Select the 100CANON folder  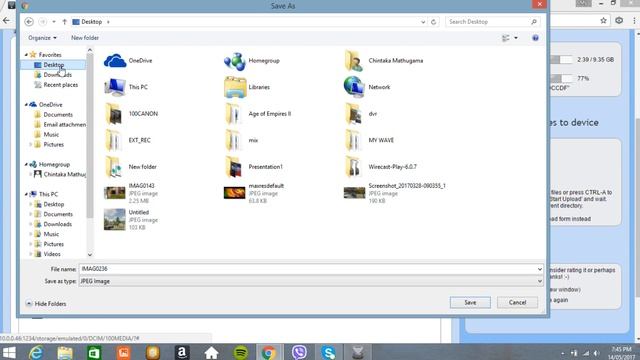(x=131, y=113)
